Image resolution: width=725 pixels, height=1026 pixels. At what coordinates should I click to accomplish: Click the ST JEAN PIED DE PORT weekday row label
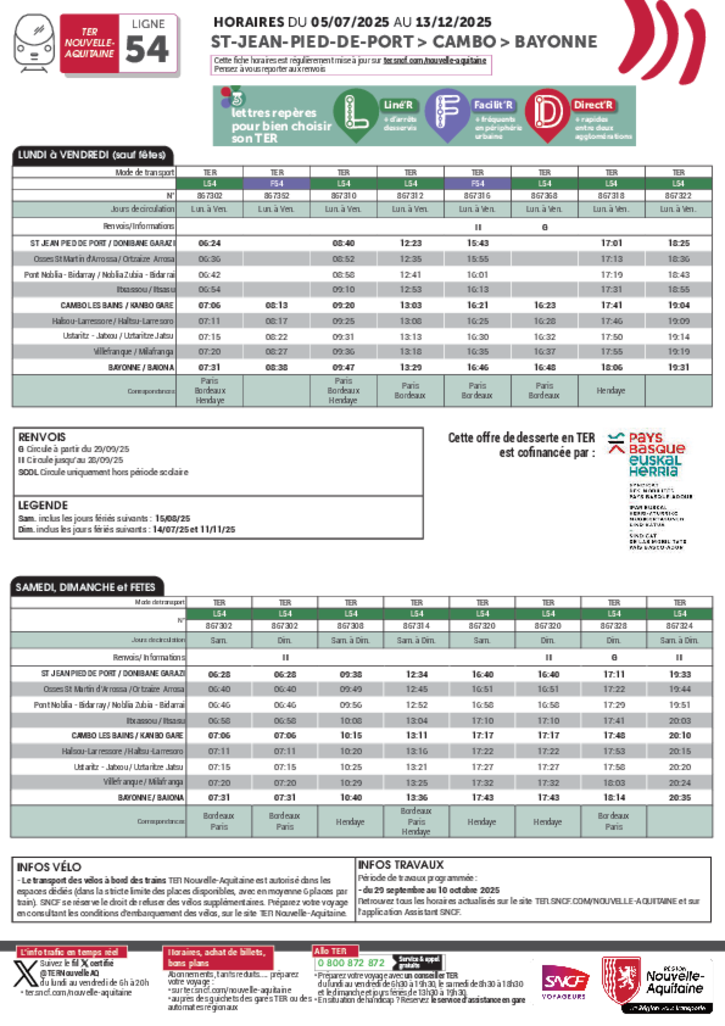coord(94,243)
